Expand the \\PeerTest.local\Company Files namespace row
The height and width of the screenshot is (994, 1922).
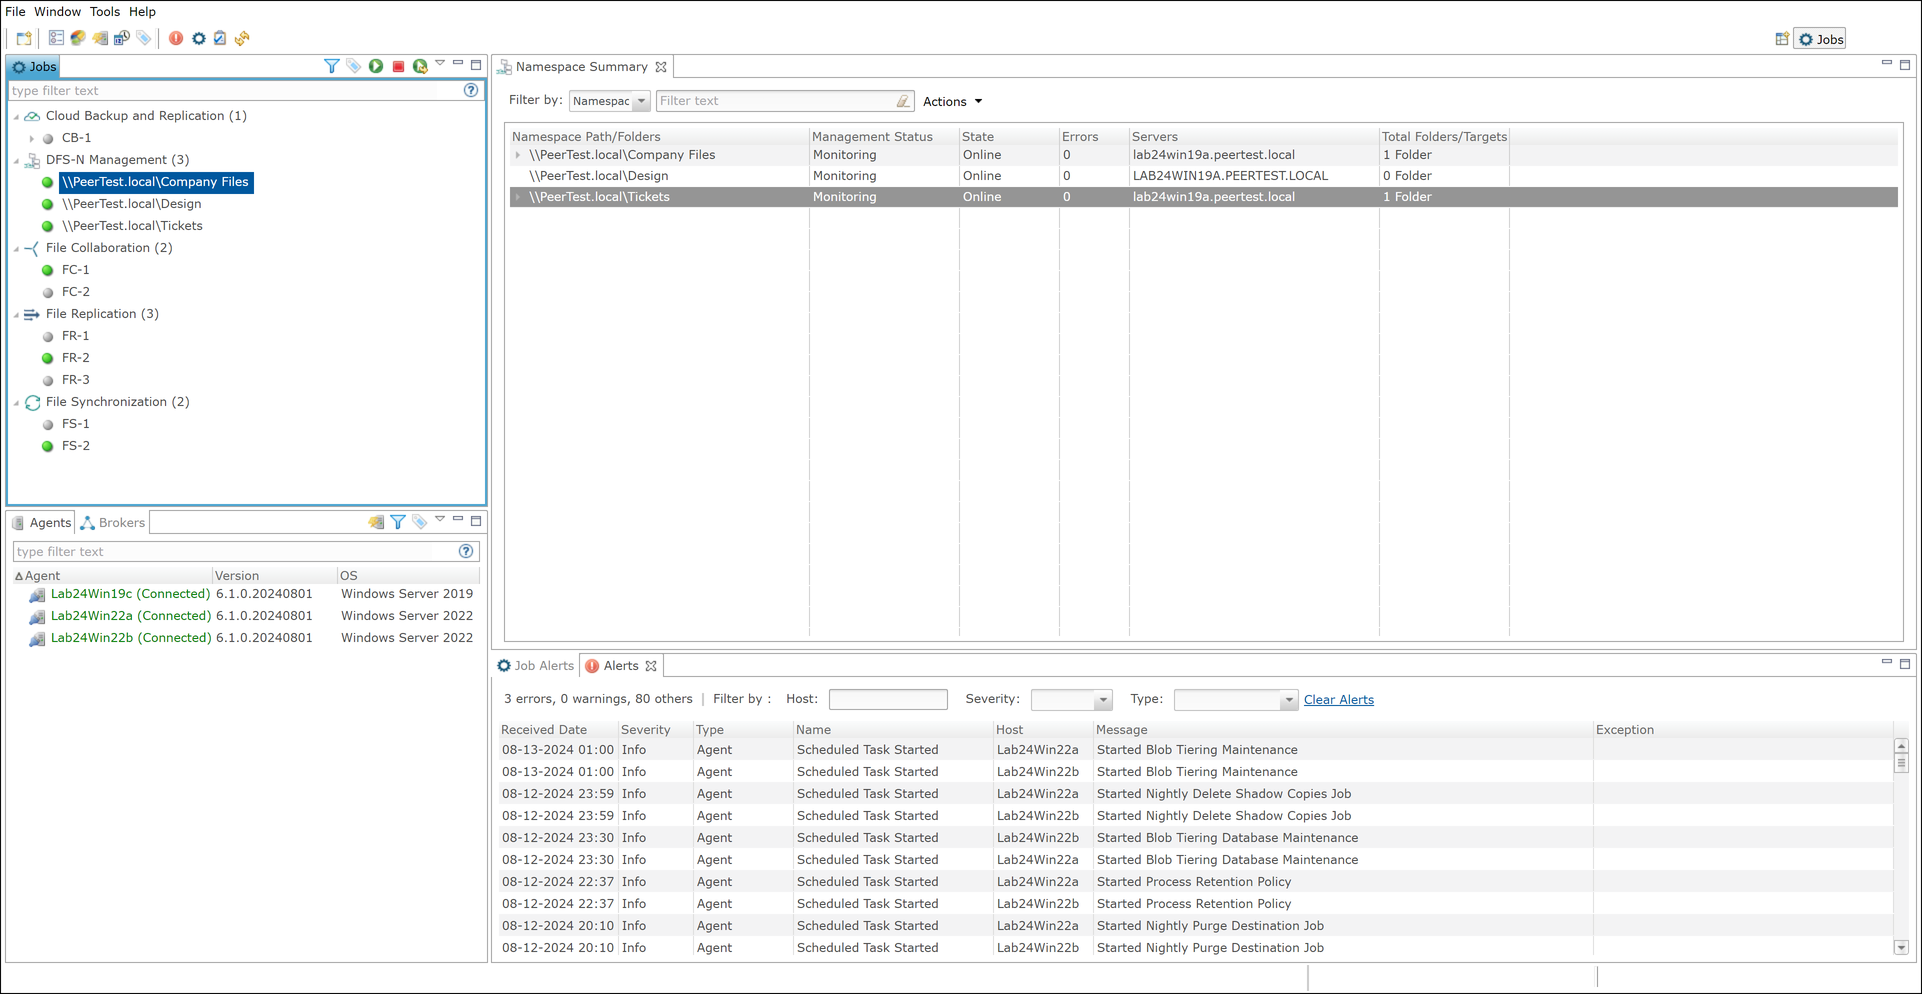(x=518, y=155)
